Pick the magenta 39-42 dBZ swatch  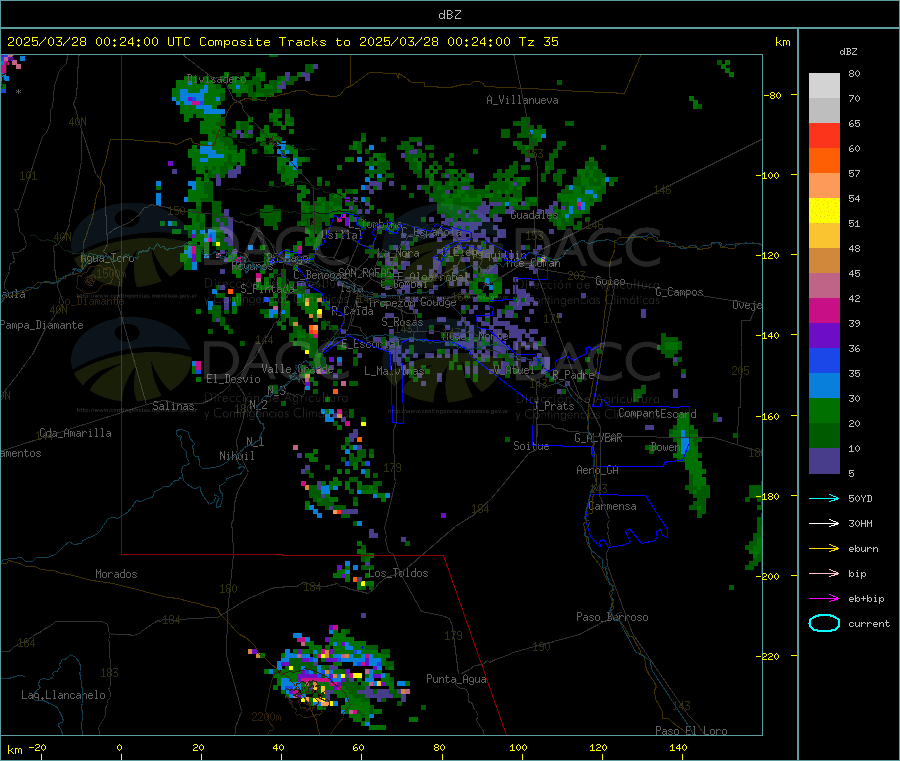point(824,311)
